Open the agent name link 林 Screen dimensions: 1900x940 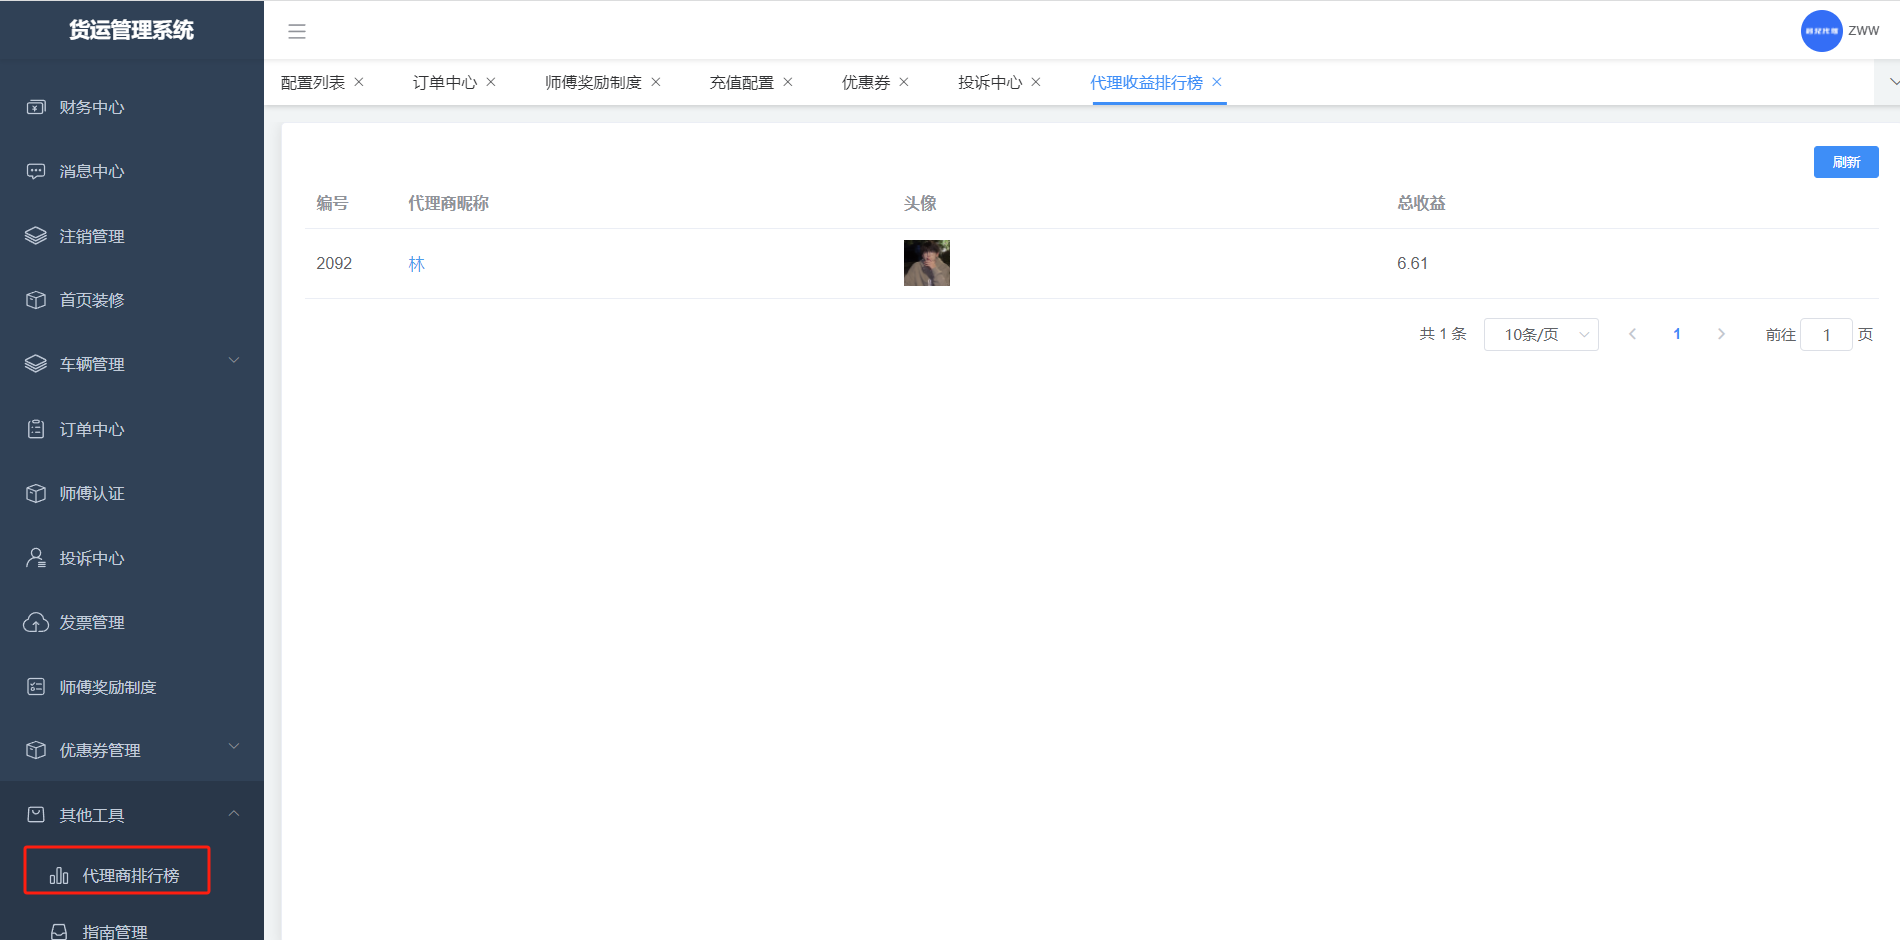coord(417,264)
